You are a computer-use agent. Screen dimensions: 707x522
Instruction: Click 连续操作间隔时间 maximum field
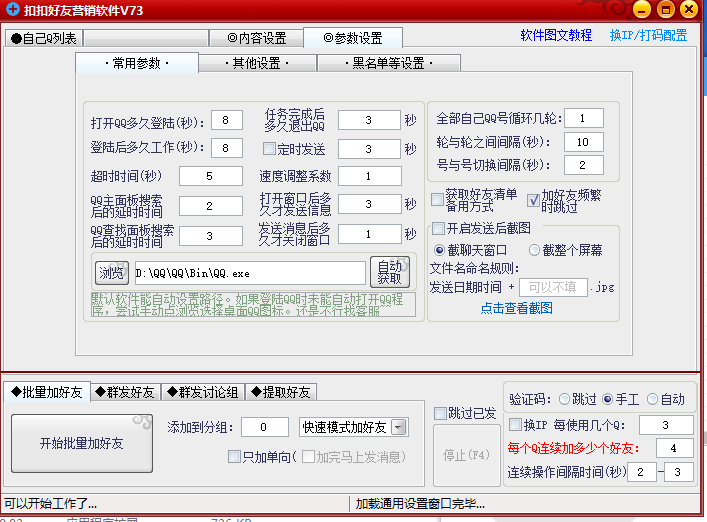pyautogui.click(x=679, y=472)
